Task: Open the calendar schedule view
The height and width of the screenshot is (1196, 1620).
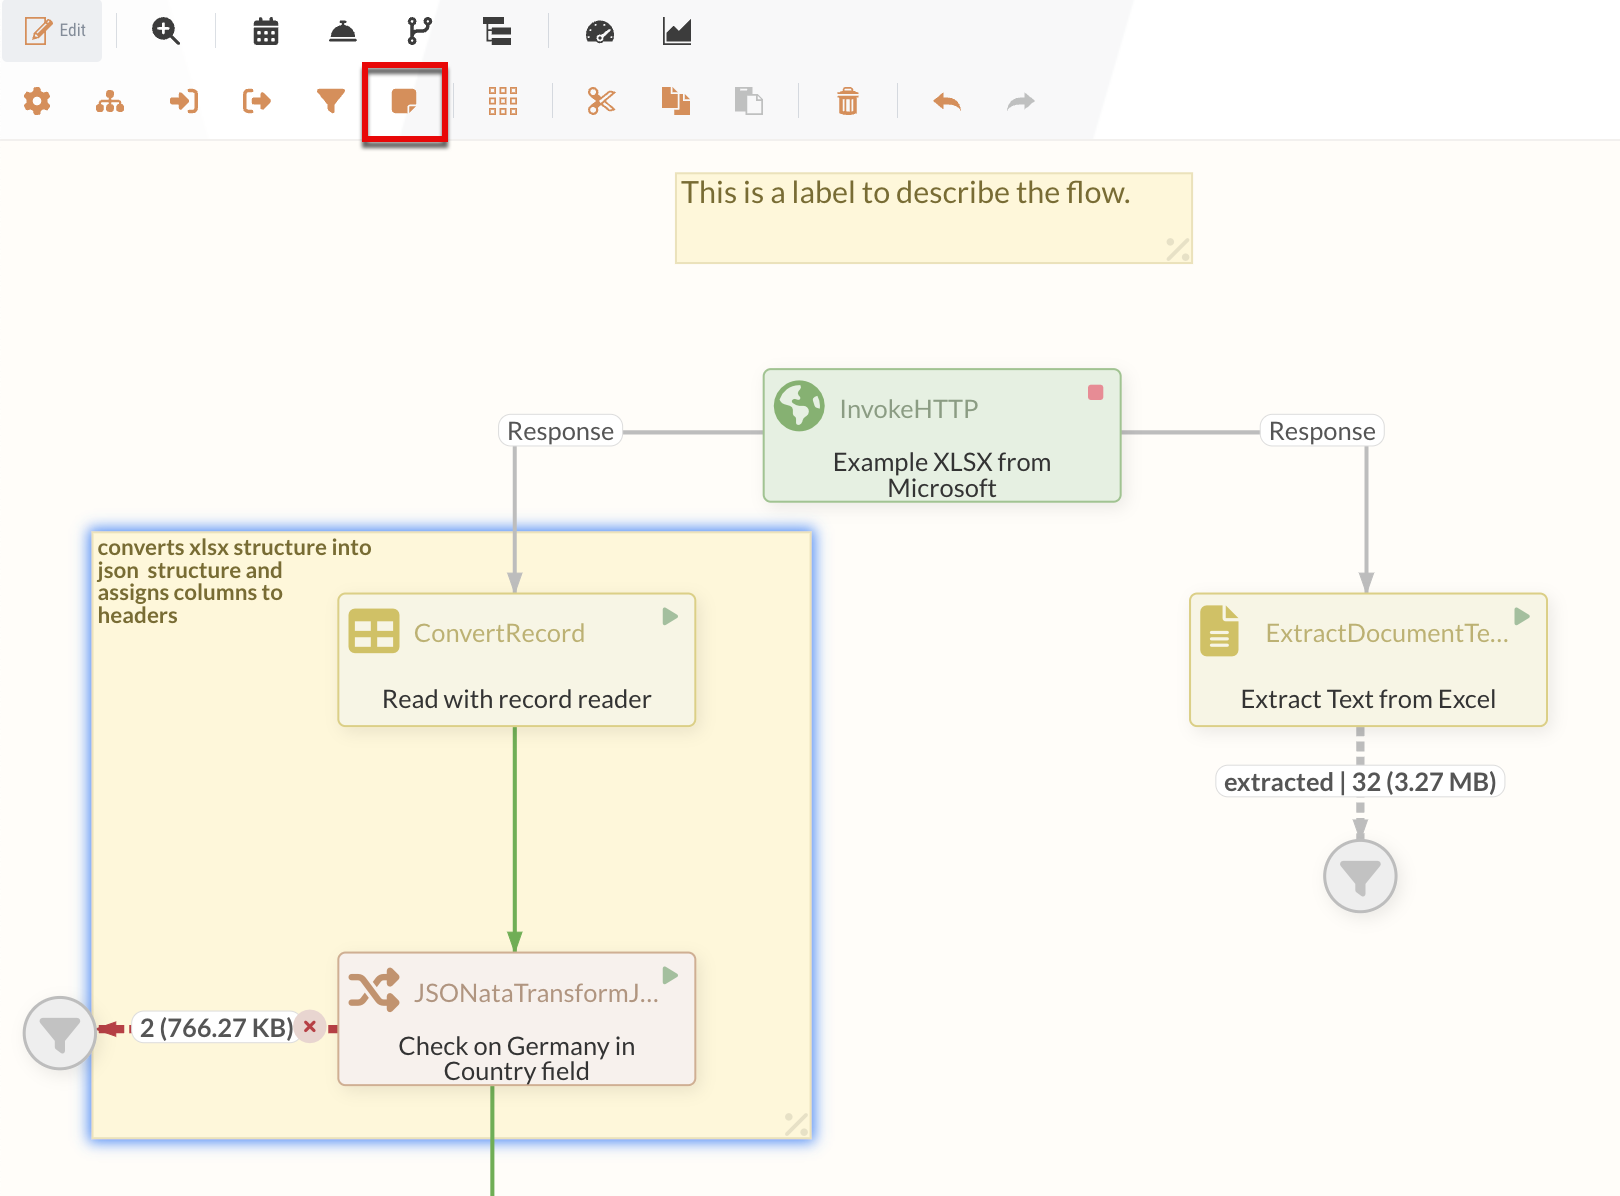Action: click(266, 31)
